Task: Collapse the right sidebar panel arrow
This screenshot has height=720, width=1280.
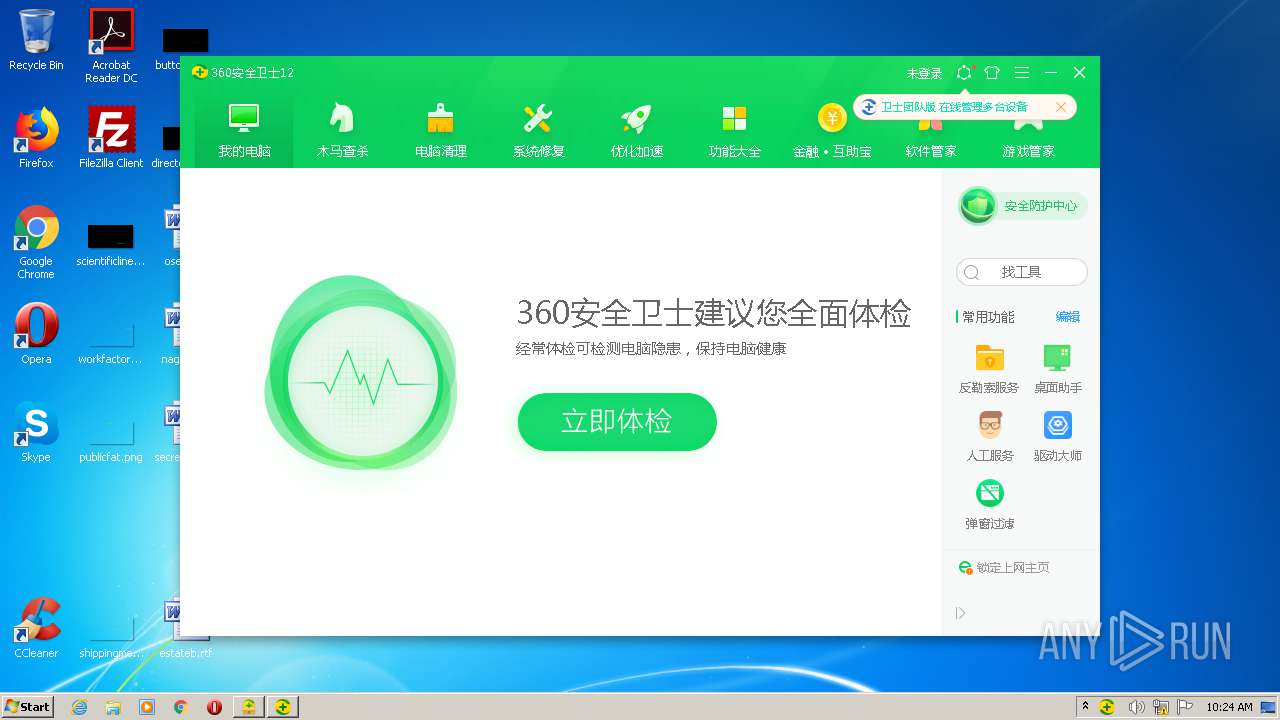Action: pos(961,613)
